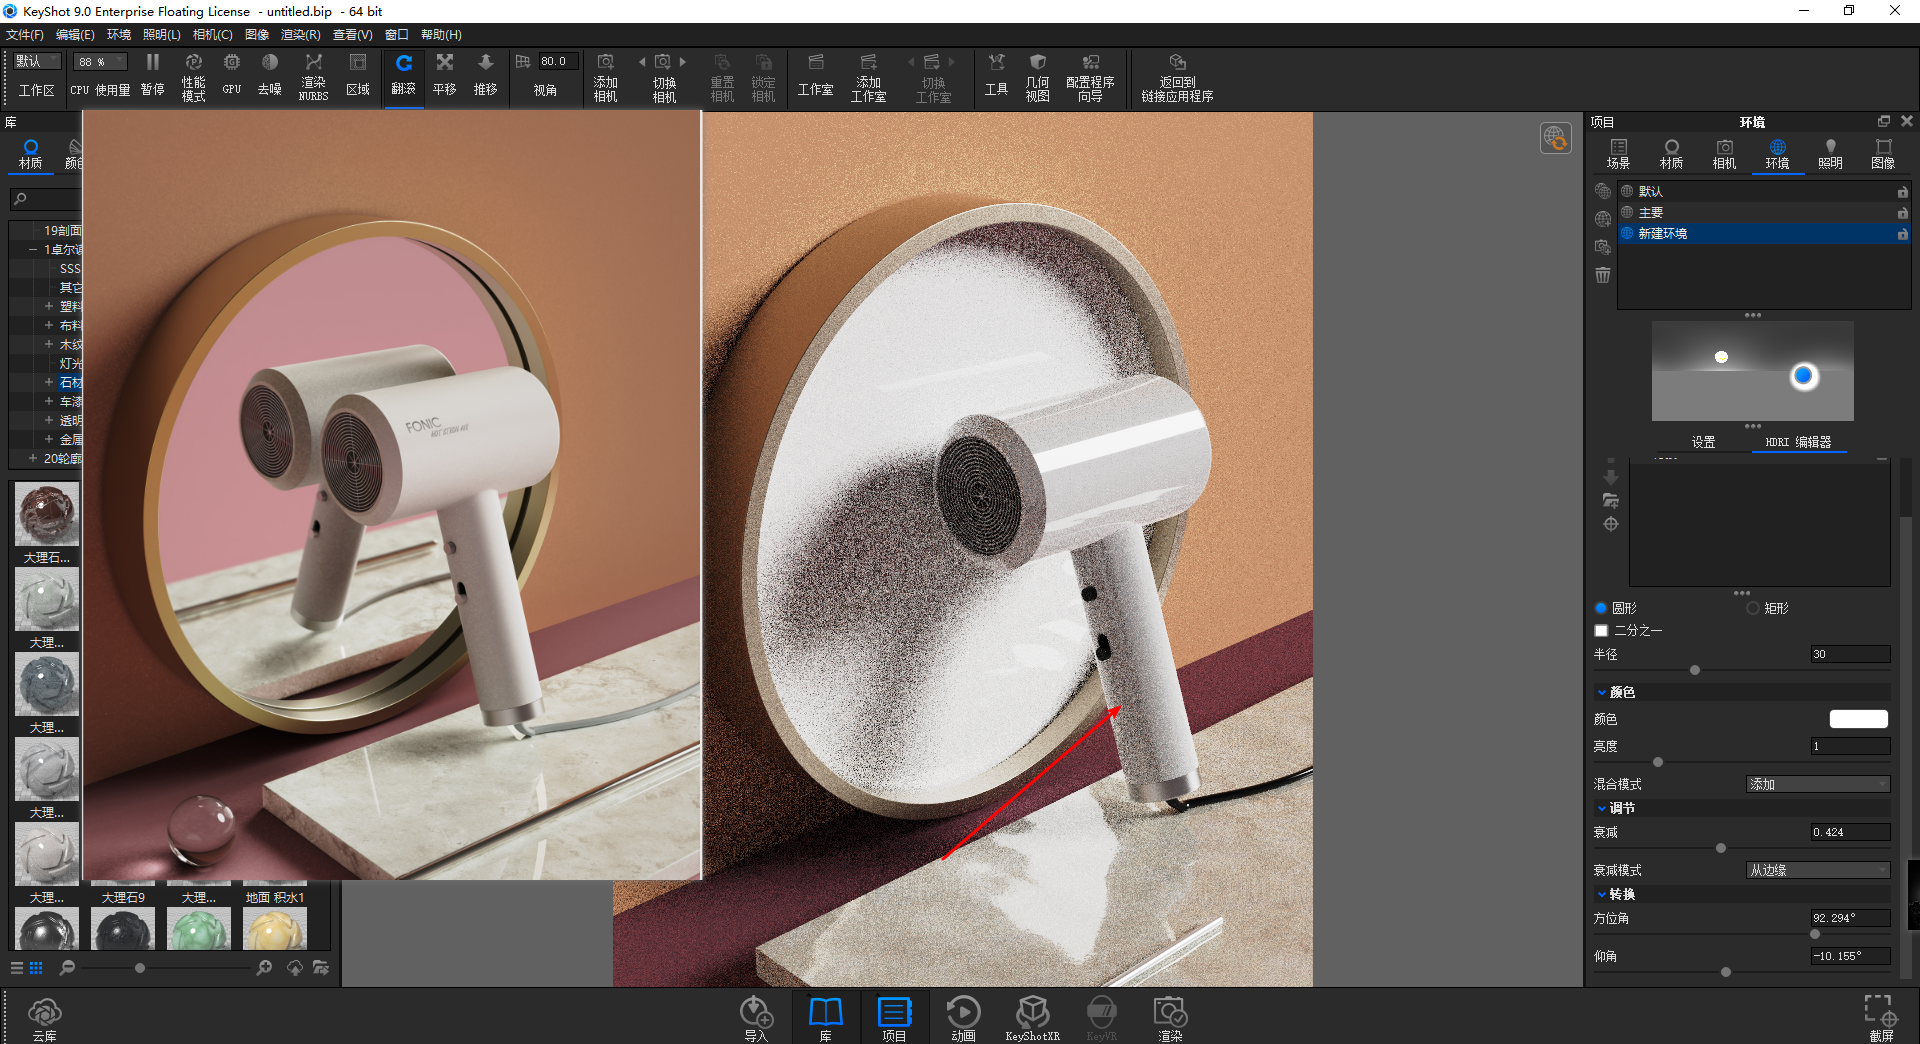The width and height of the screenshot is (1920, 1044).
Task: Open the 工作区 dropdown showing 默认
Action: point(37,62)
